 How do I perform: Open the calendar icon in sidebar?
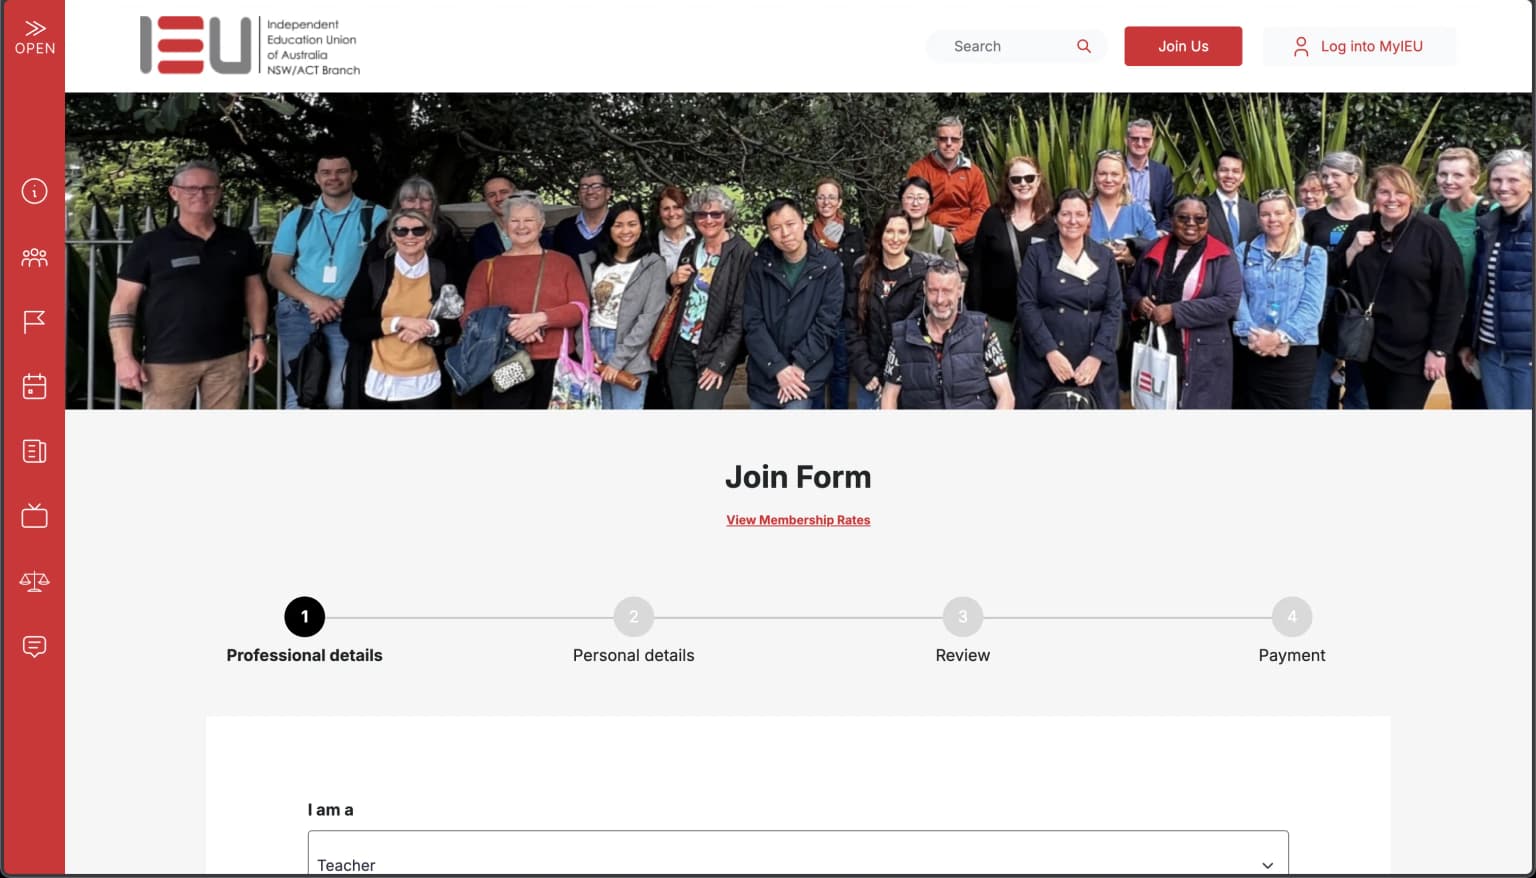point(35,386)
